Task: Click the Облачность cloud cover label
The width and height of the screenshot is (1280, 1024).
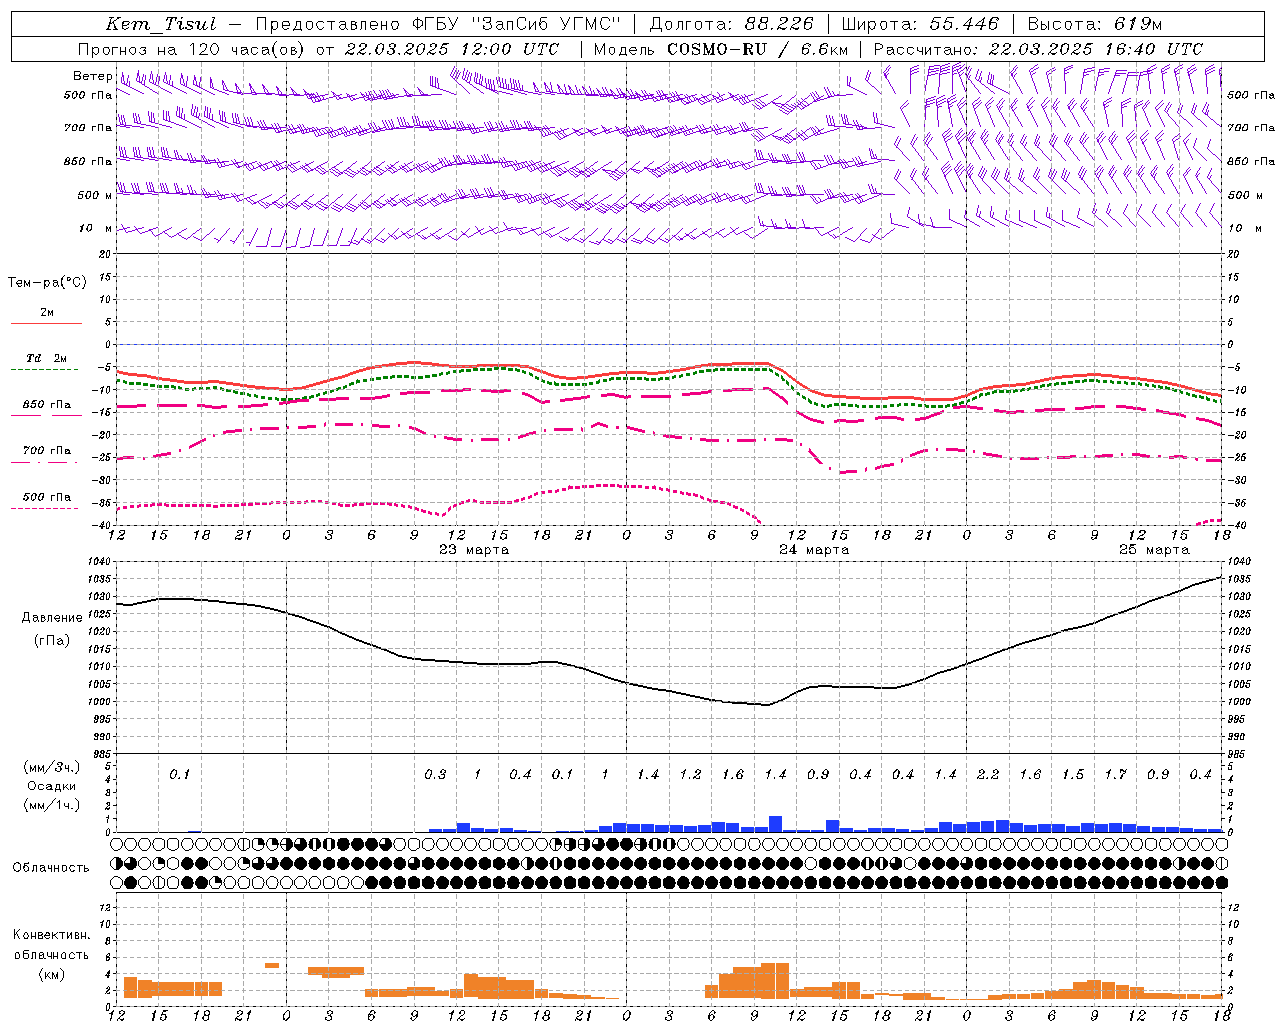Action: (51, 867)
